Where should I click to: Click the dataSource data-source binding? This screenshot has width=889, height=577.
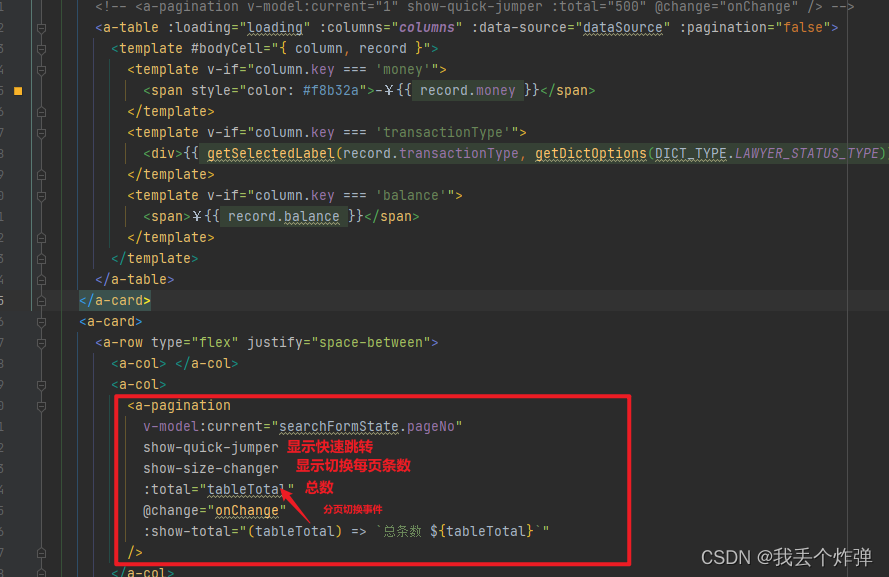(x=622, y=27)
